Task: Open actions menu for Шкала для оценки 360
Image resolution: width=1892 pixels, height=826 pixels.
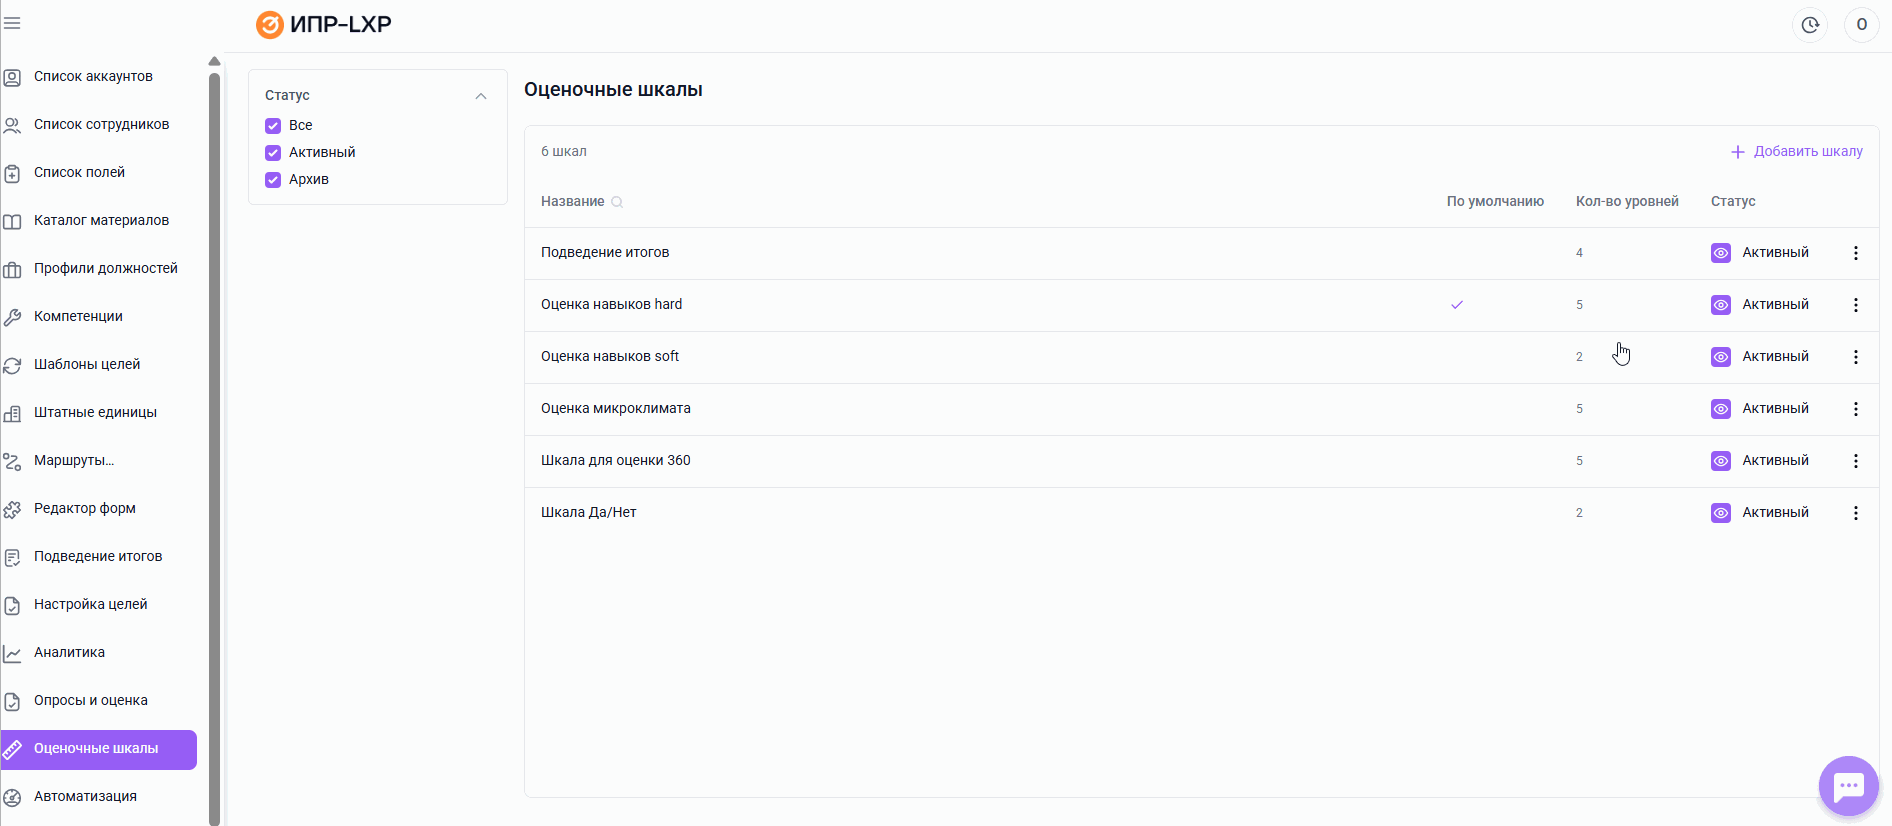Action: coord(1856,461)
